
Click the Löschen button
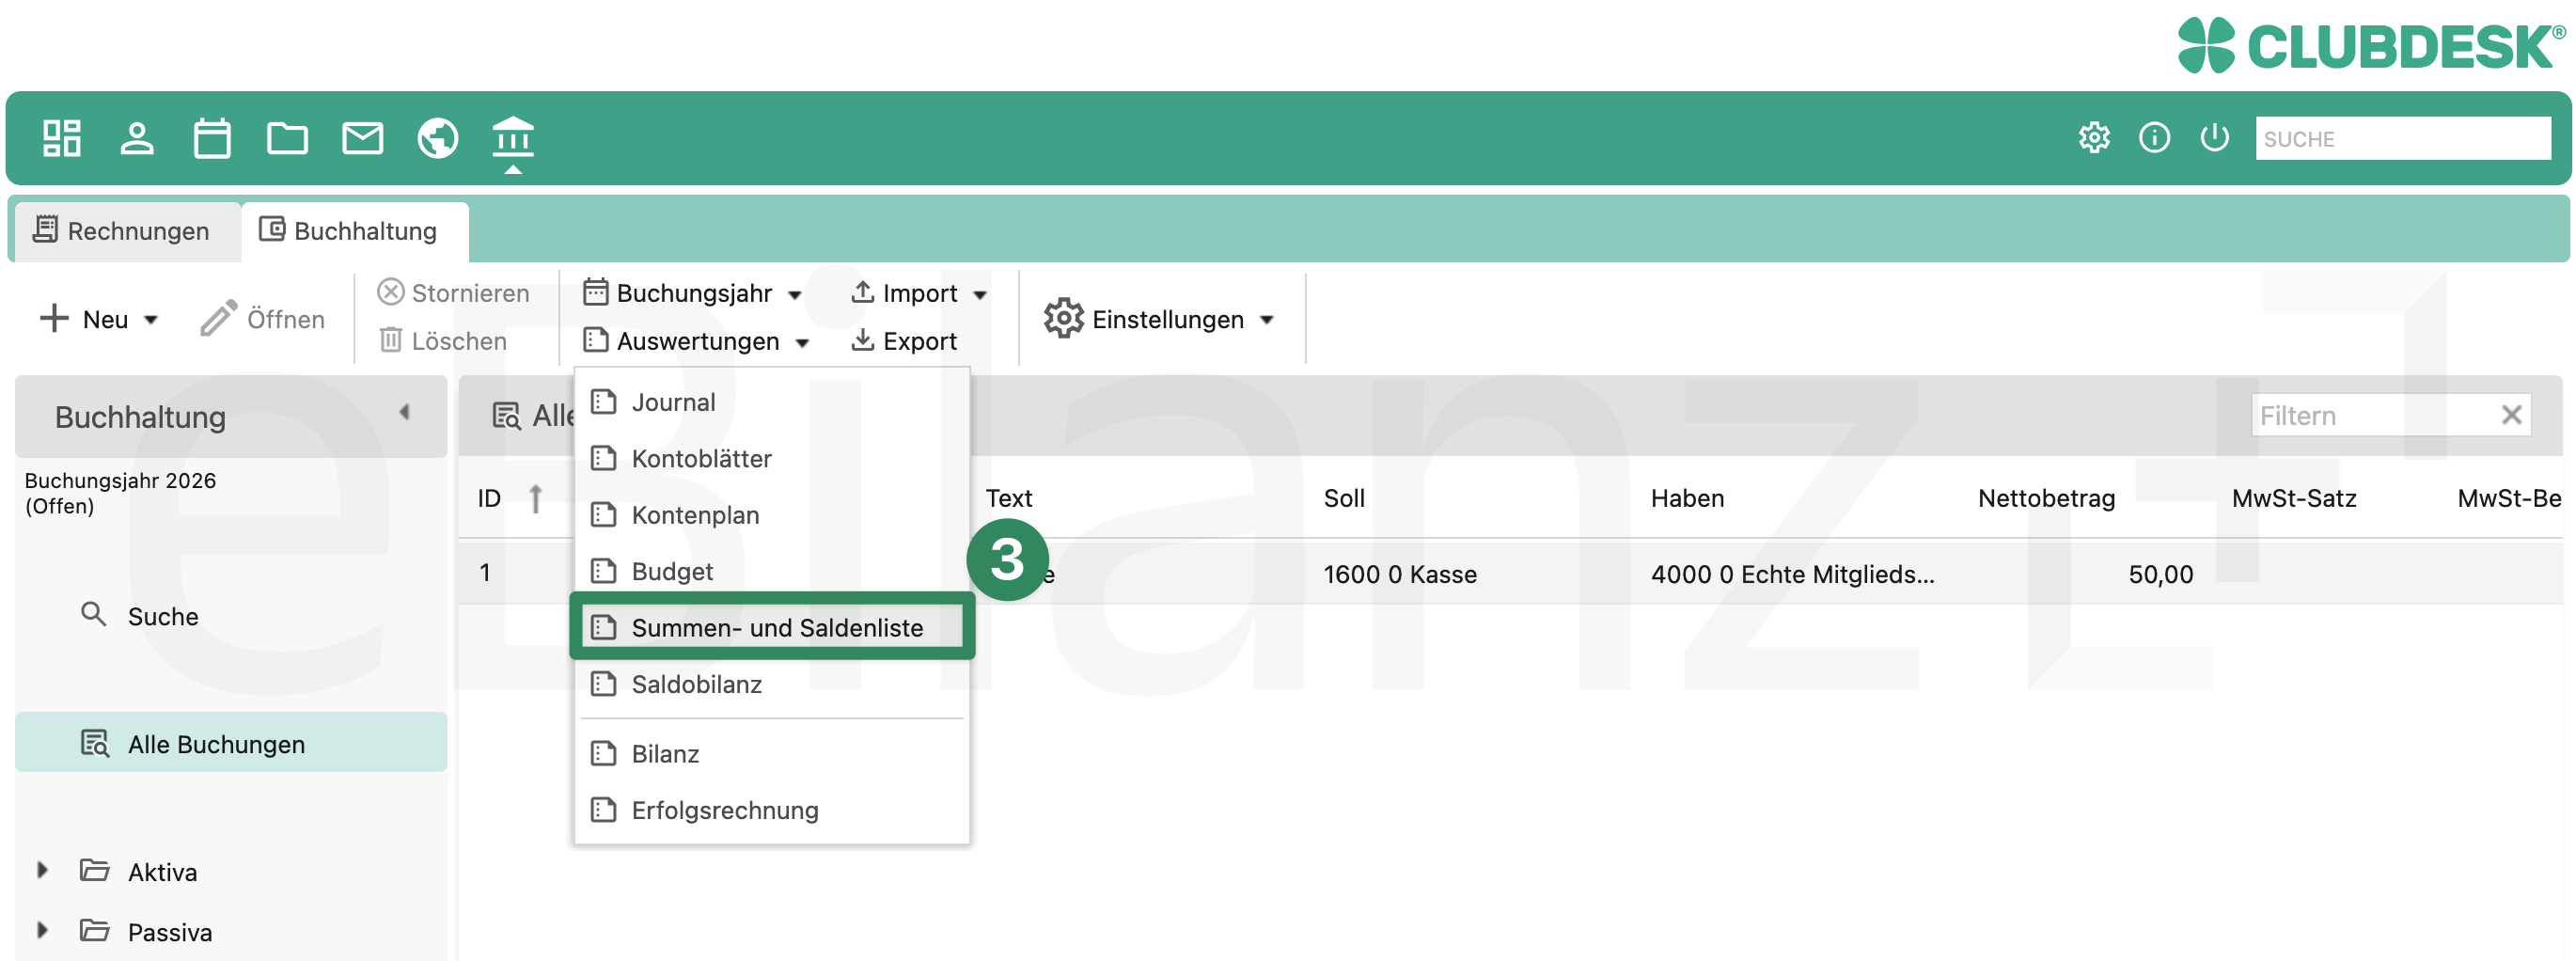coord(443,341)
